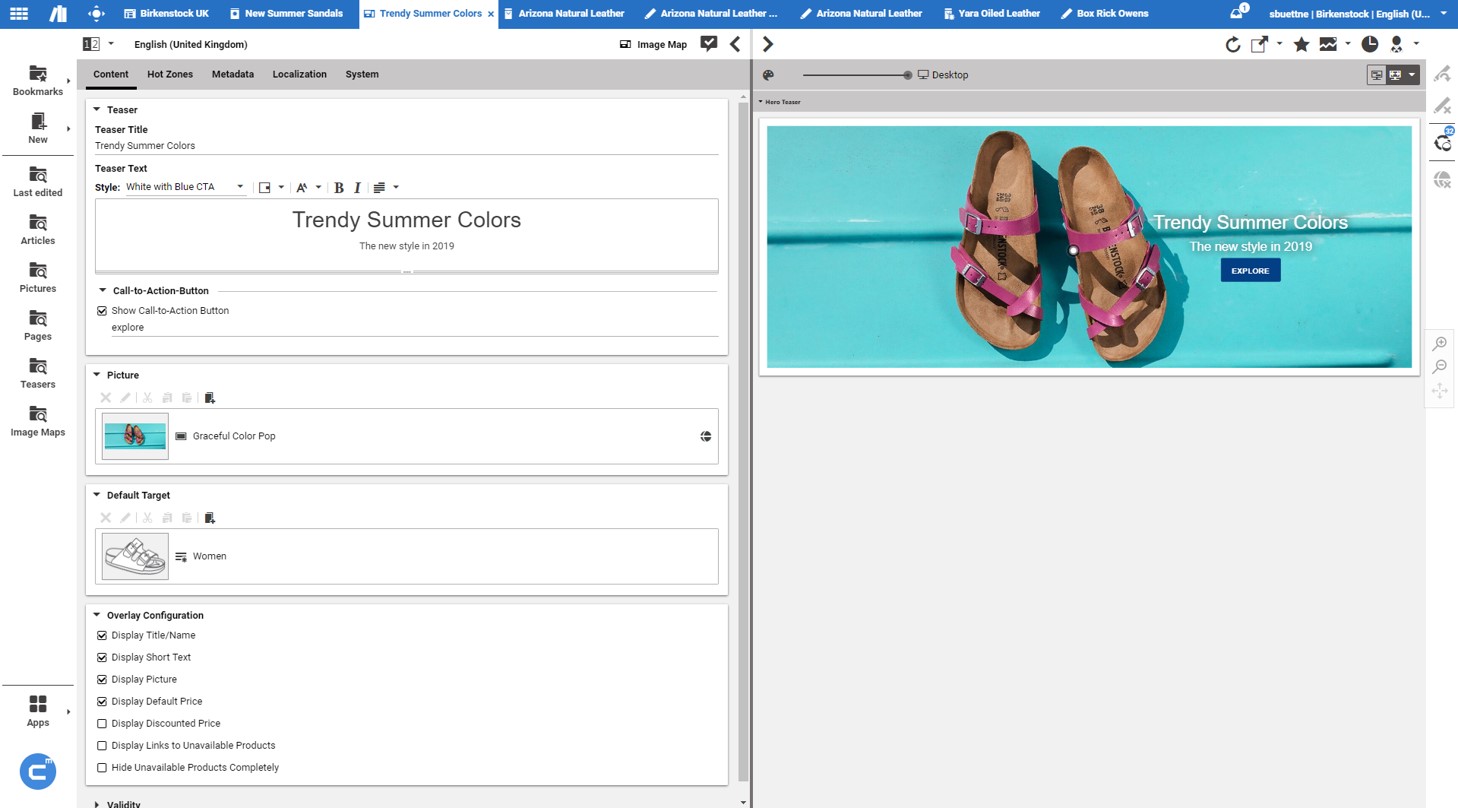
Task: Toggle bold in Teaser Text toolbar
Action: click(339, 188)
